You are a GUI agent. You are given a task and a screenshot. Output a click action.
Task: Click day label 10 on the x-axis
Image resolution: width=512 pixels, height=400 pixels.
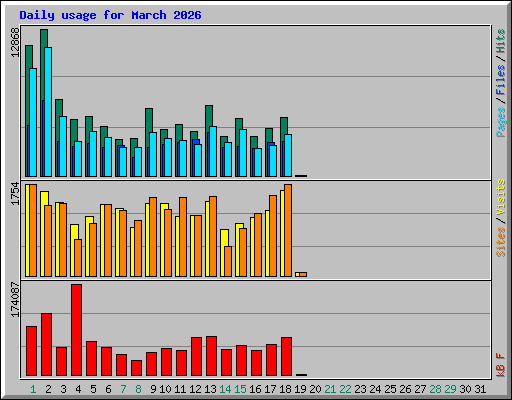point(165,389)
